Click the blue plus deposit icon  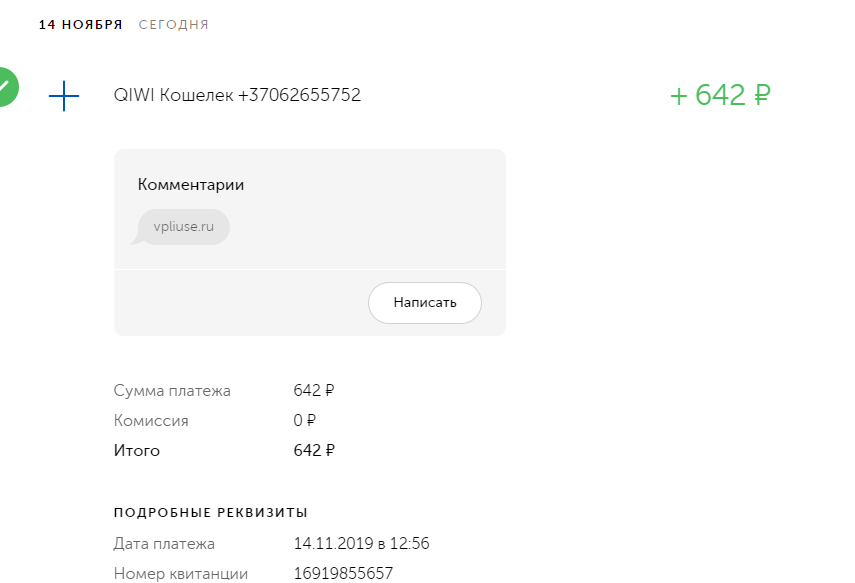pos(64,96)
